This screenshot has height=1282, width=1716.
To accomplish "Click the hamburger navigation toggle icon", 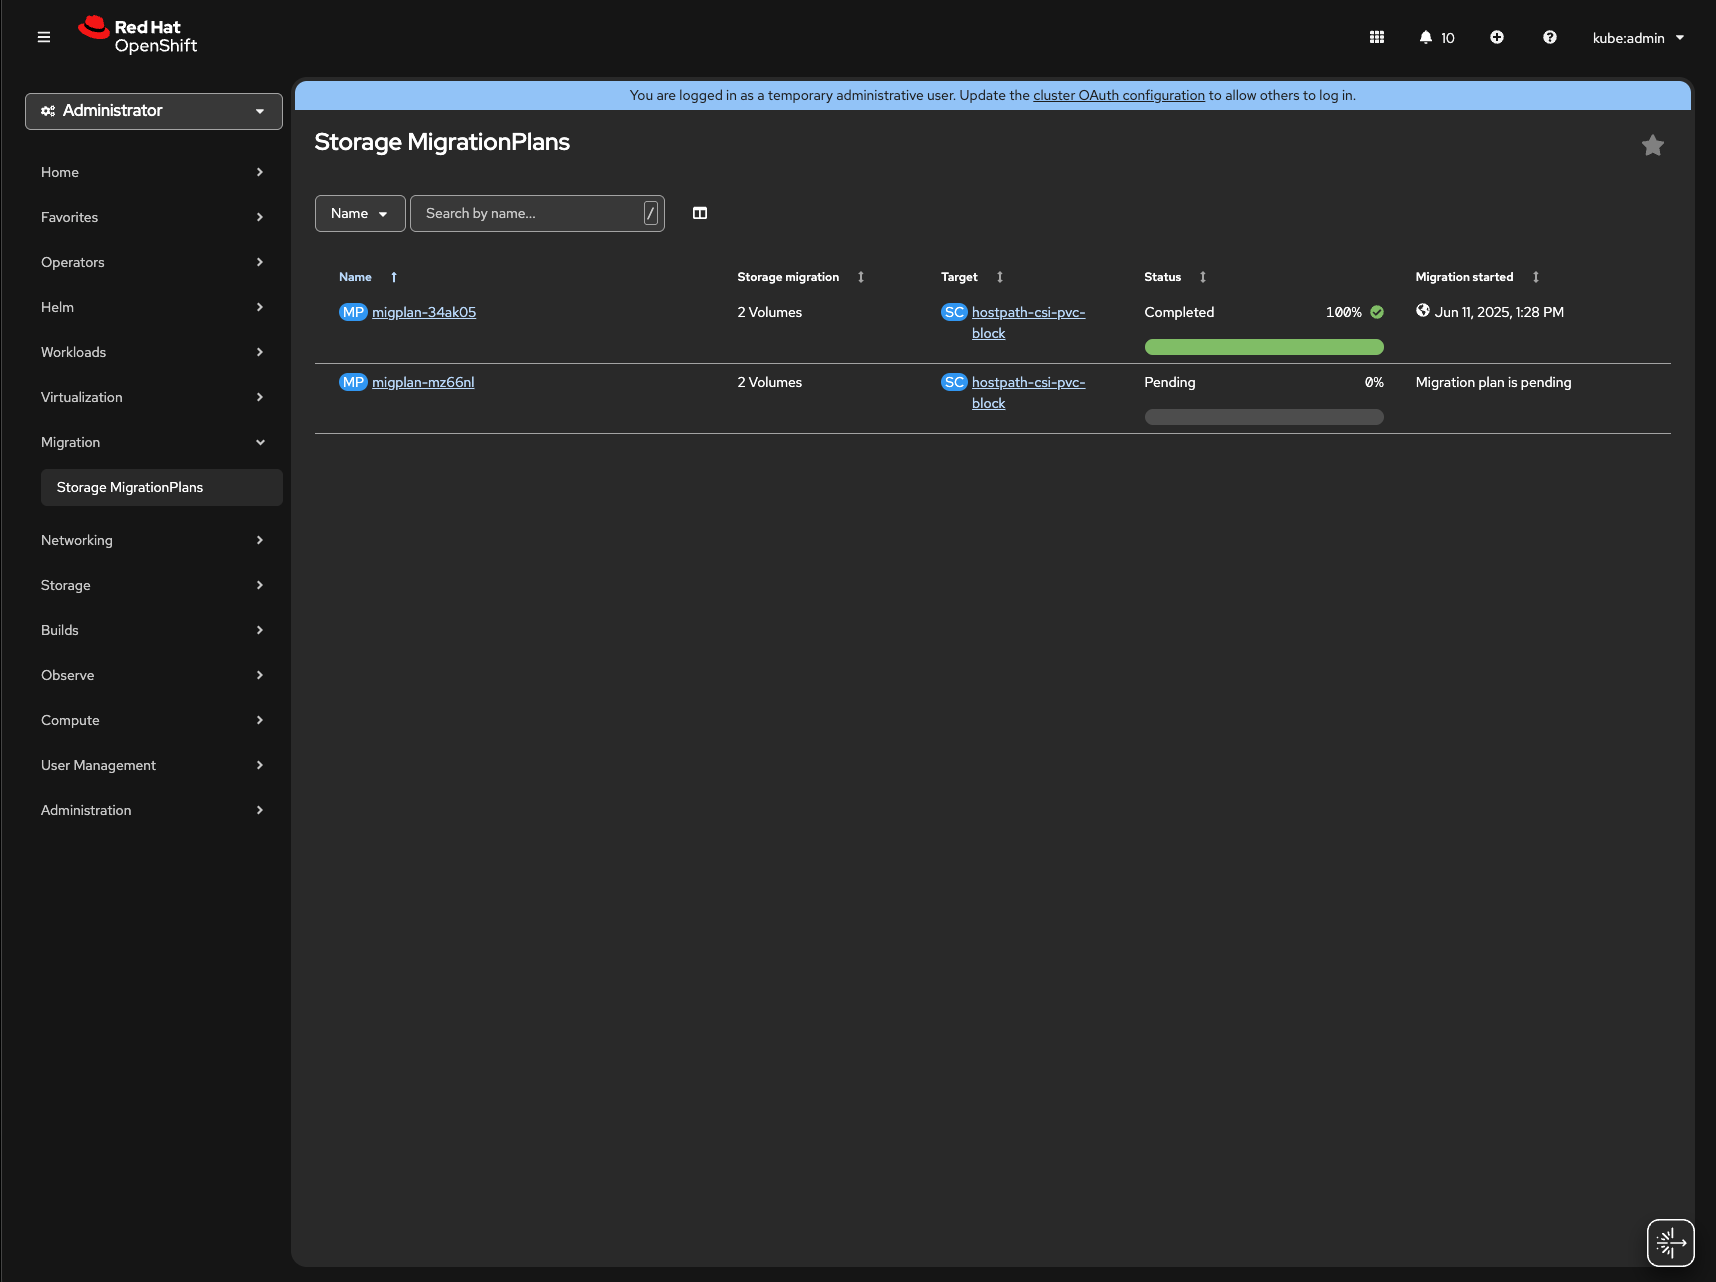I will point(44,37).
